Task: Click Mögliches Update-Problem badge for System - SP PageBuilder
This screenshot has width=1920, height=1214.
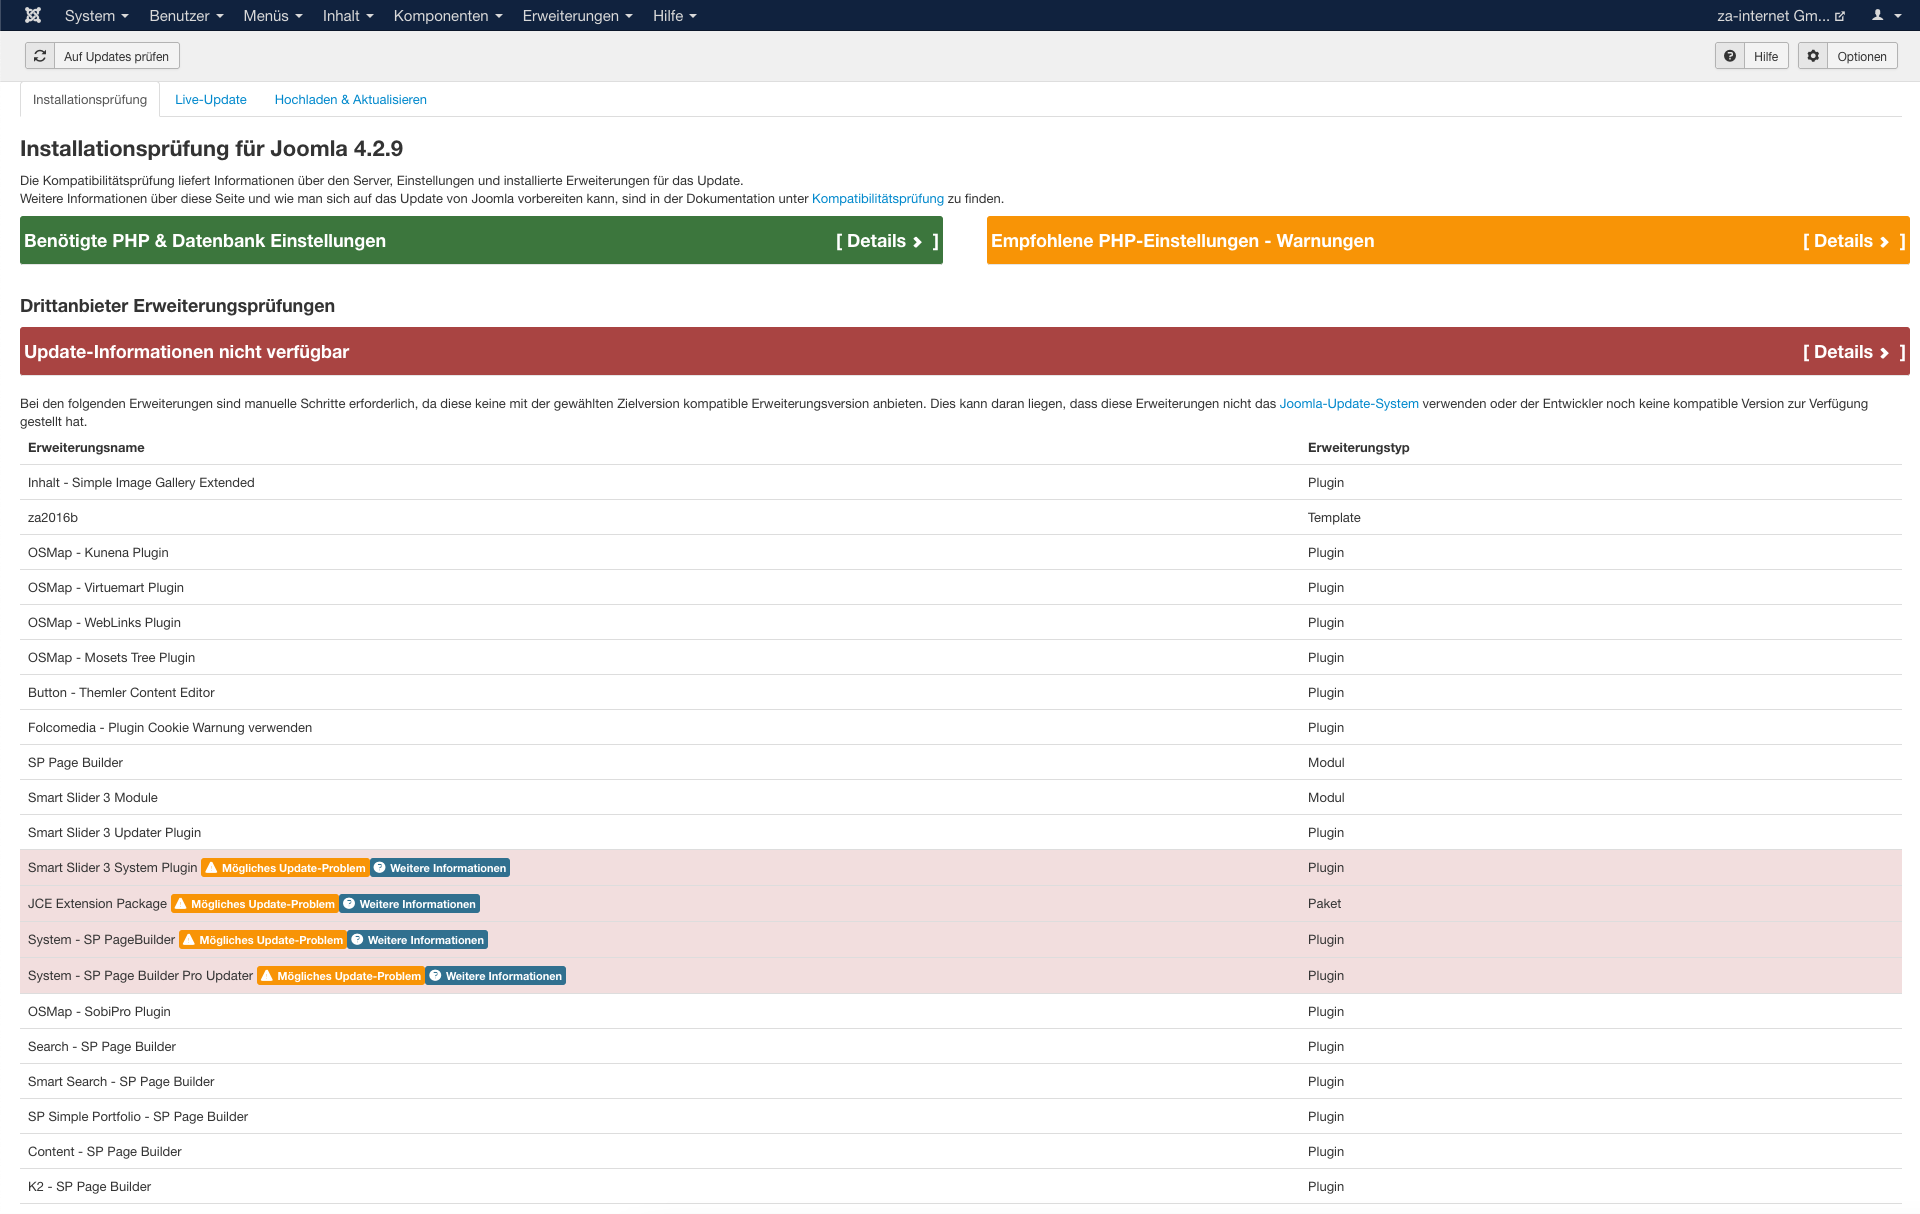Action: coord(263,940)
